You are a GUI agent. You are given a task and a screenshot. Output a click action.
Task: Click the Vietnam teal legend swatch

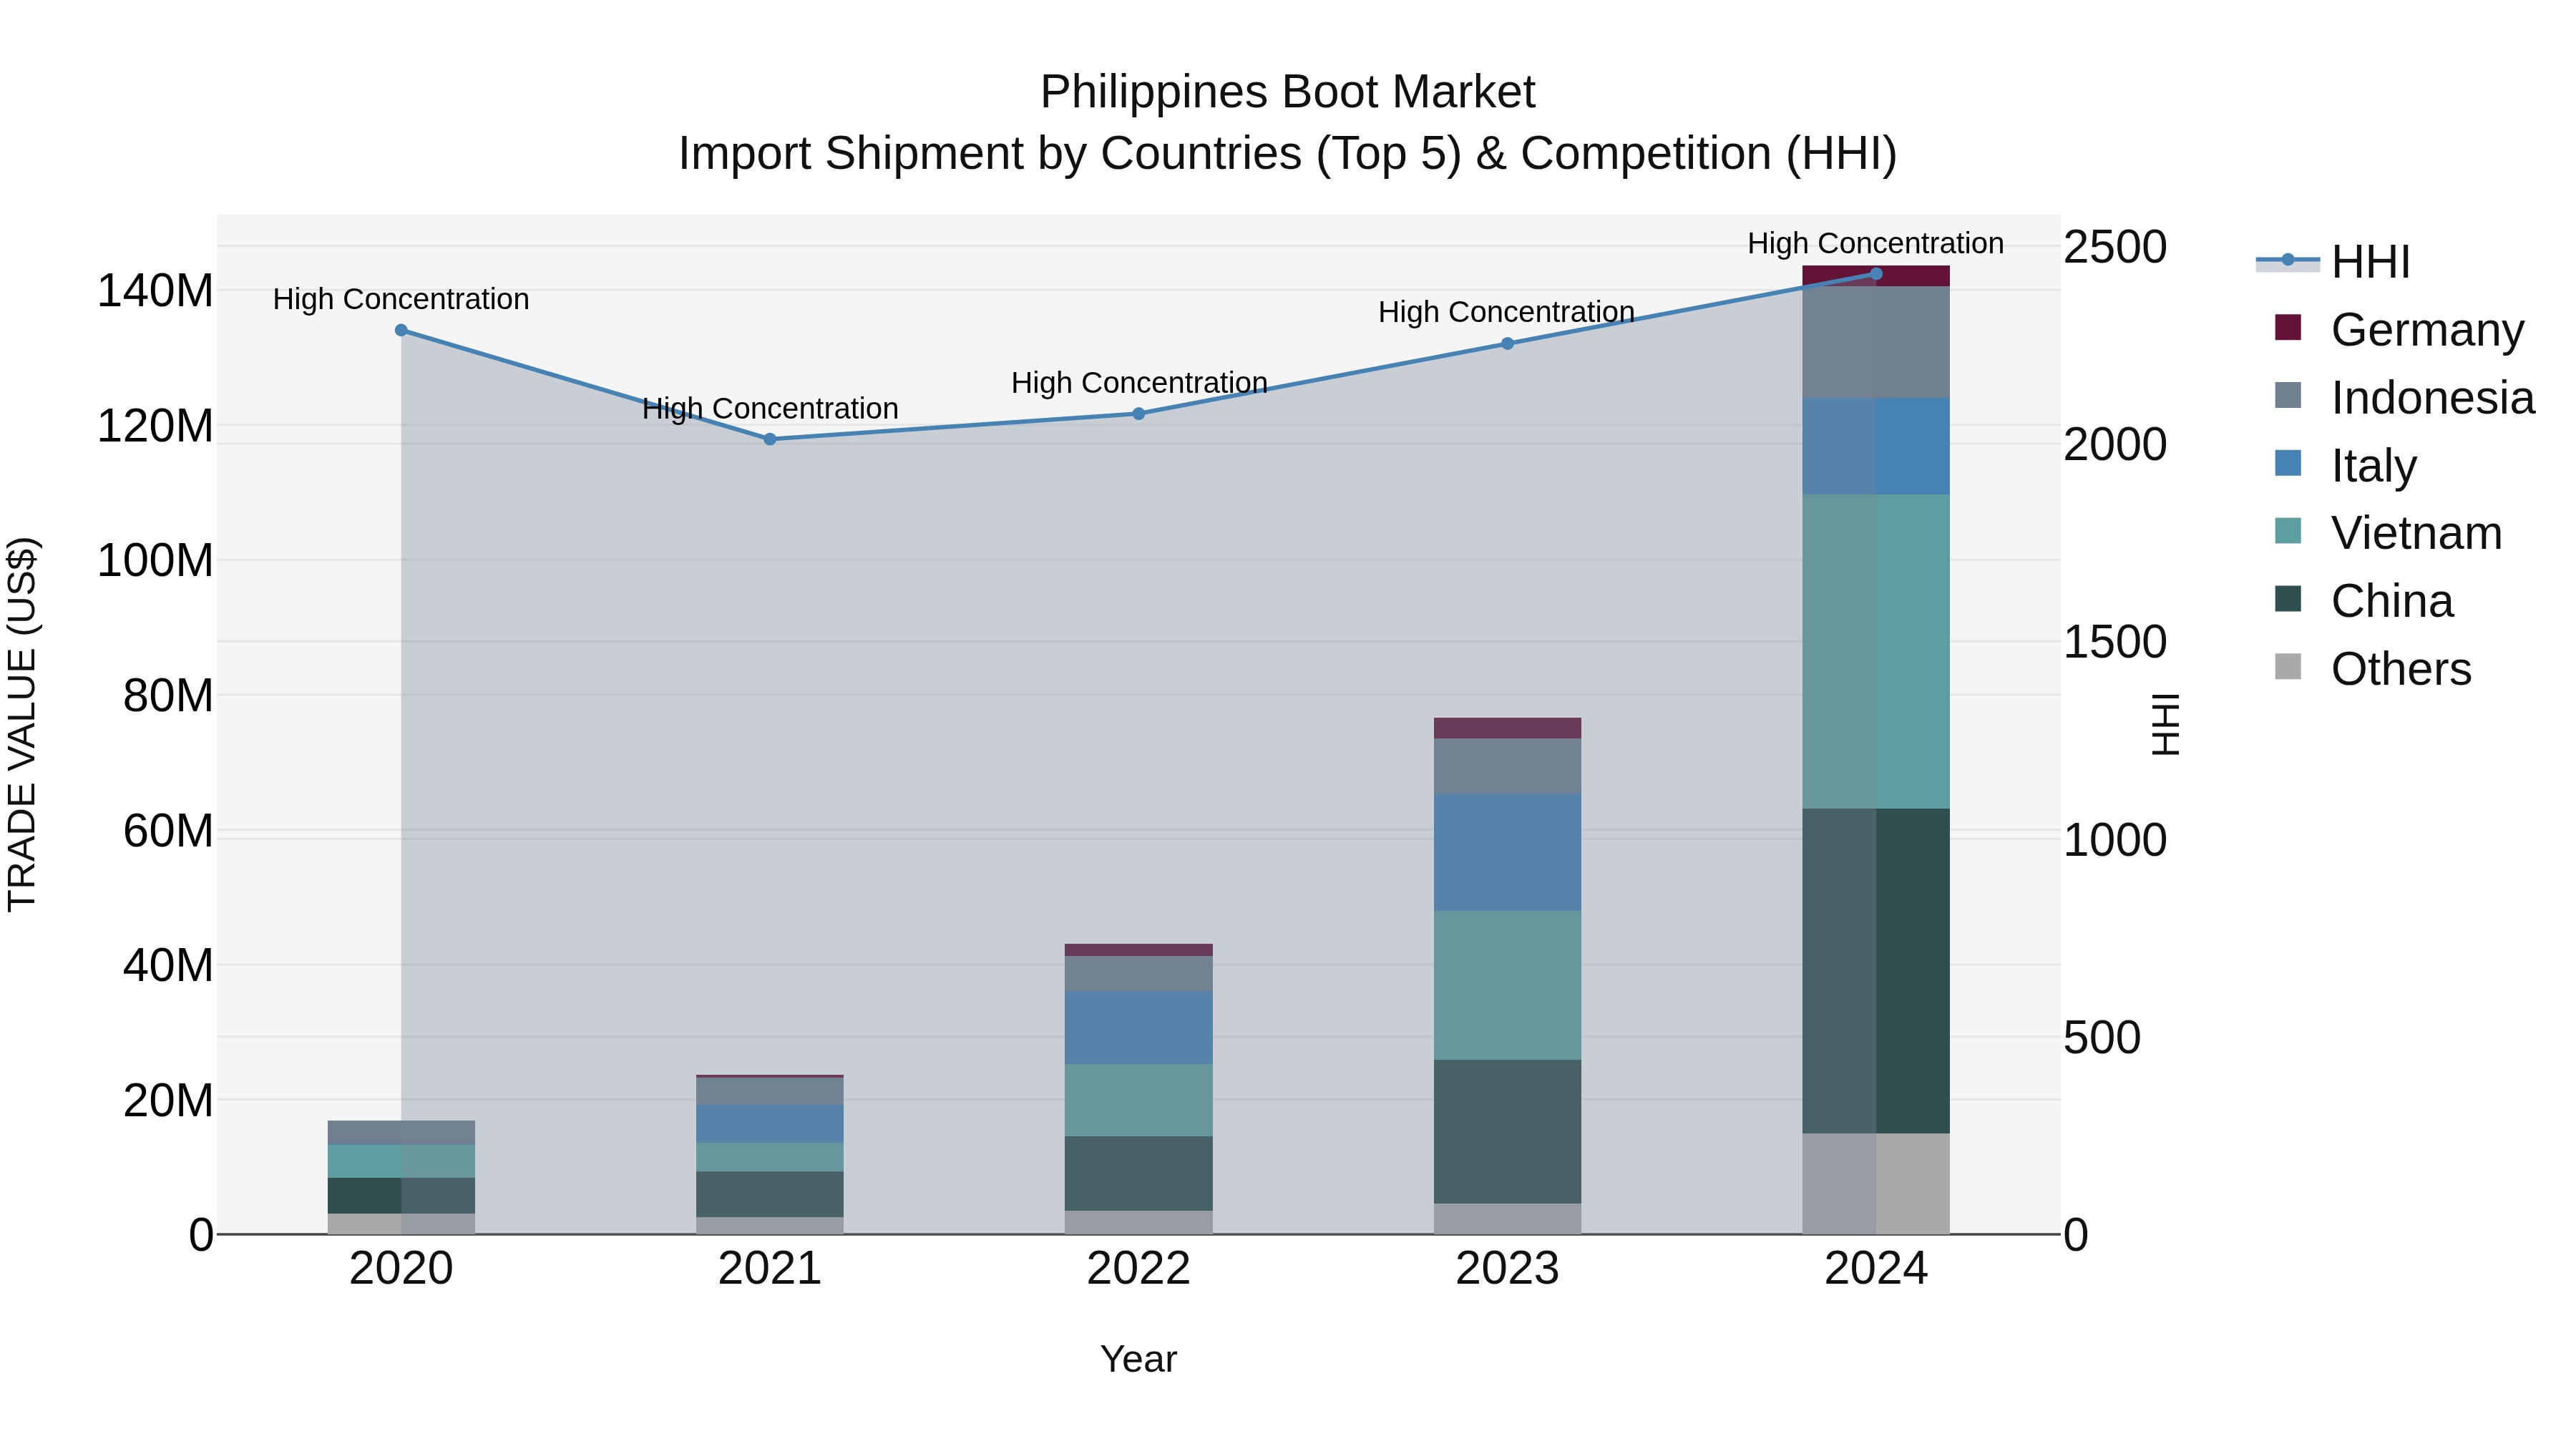2288,530
